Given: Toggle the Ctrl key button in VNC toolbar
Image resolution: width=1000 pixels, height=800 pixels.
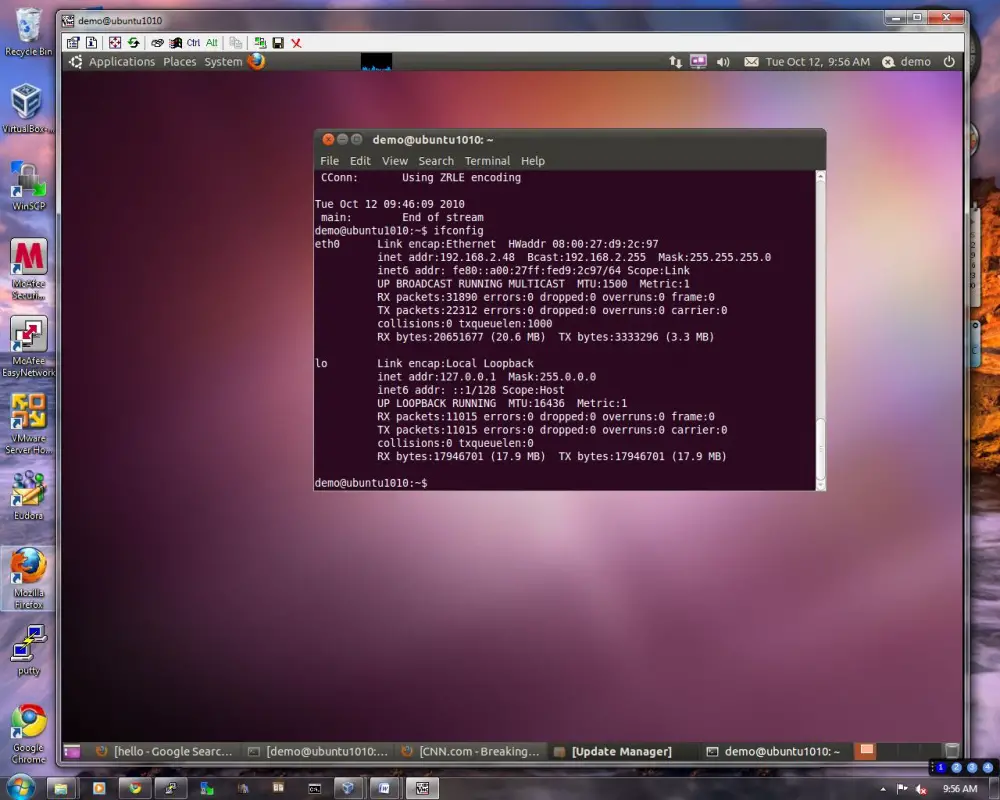Looking at the screenshot, I should click(193, 43).
